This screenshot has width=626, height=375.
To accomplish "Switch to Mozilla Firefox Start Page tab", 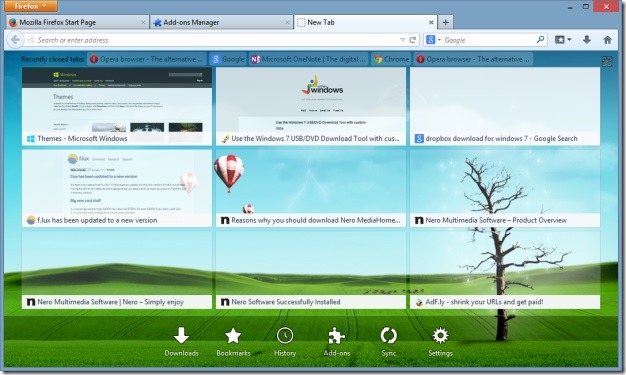I will tap(78, 22).
